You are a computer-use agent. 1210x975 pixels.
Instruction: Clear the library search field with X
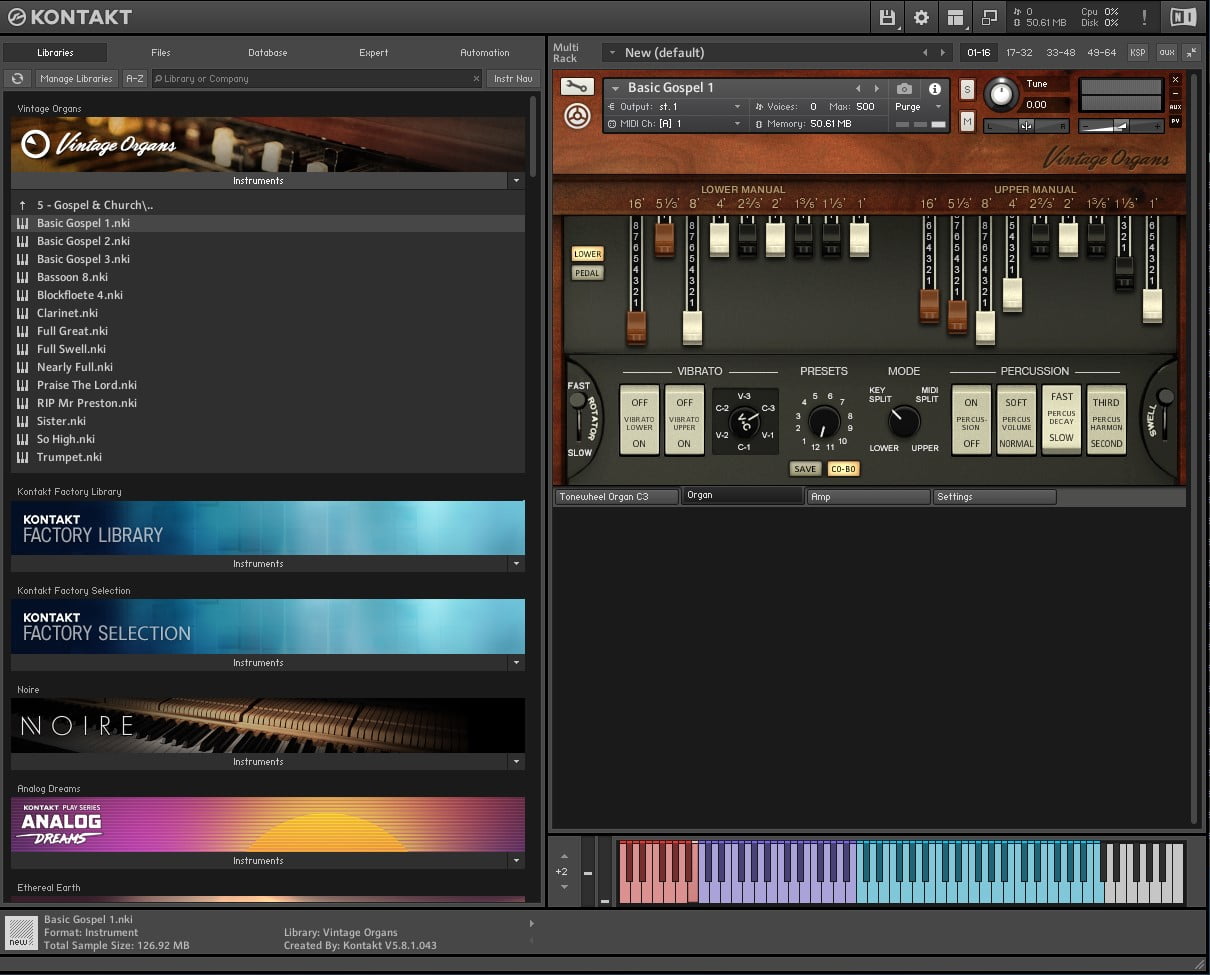[x=476, y=79]
